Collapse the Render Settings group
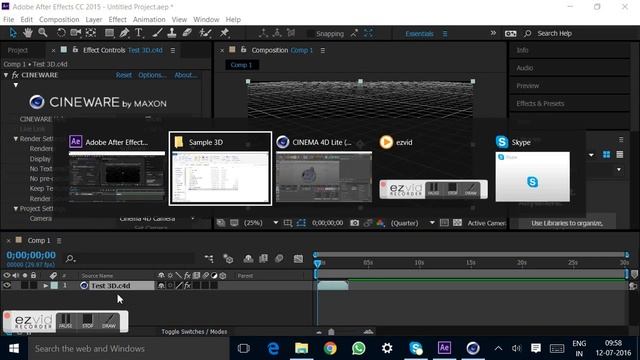 pyautogui.click(x=16, y=139)
